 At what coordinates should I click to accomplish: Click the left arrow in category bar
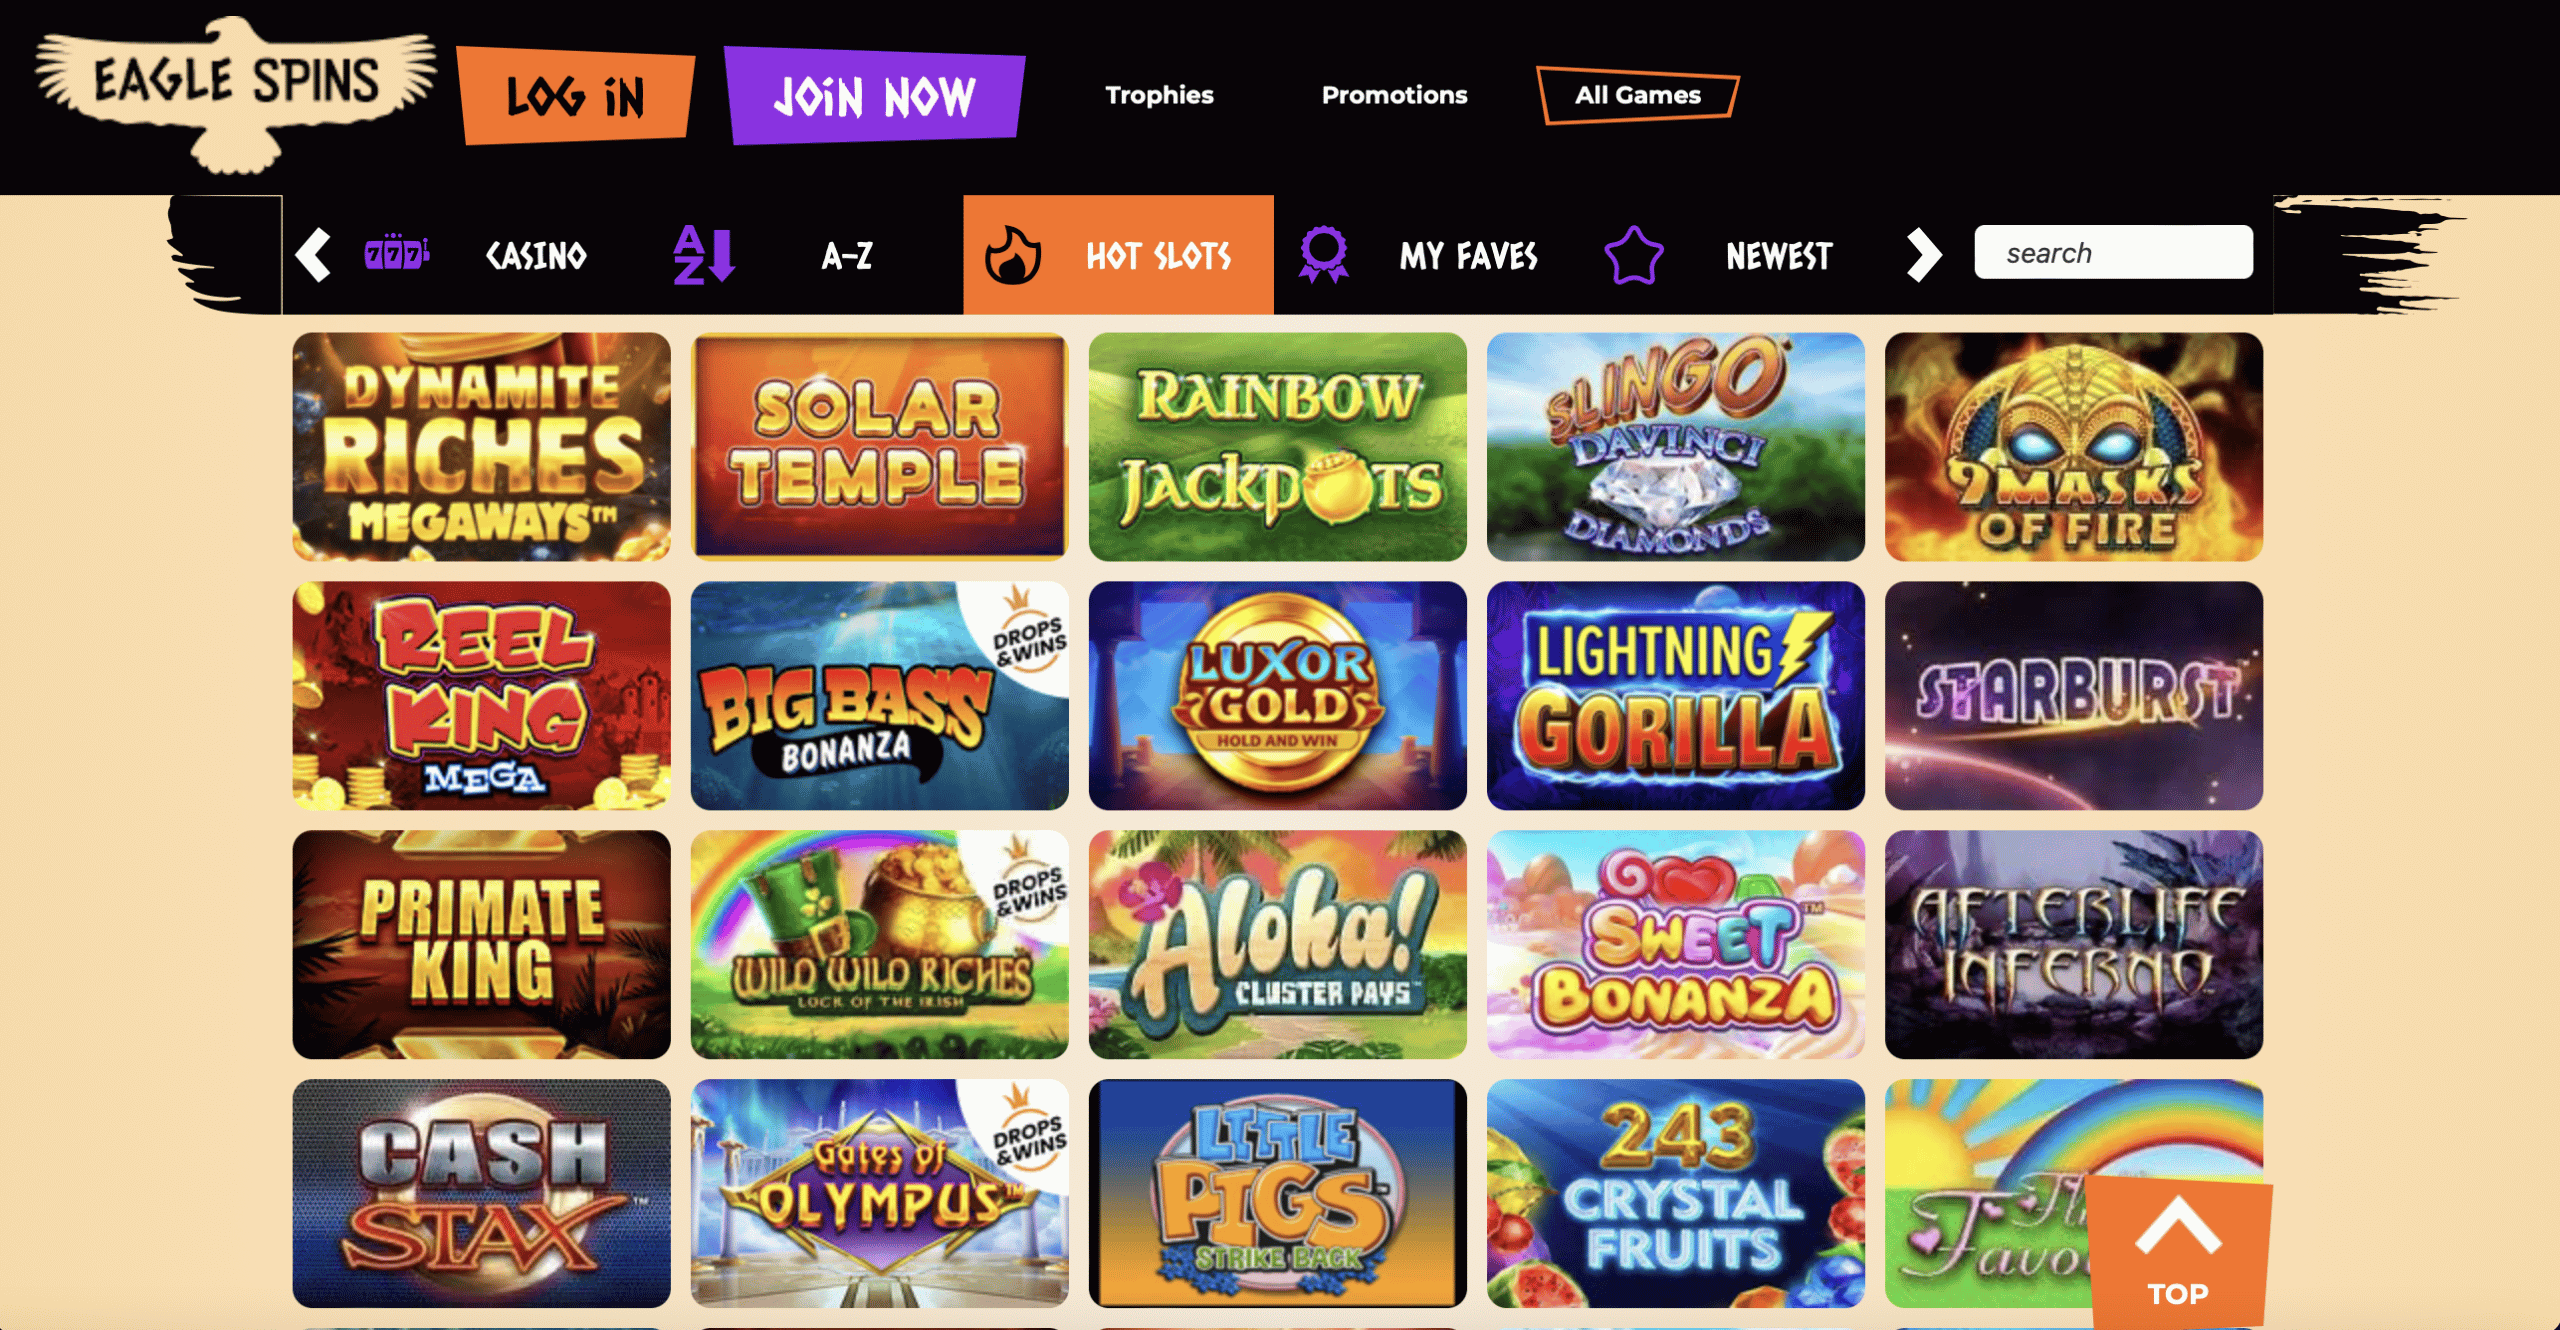(313, 255)
